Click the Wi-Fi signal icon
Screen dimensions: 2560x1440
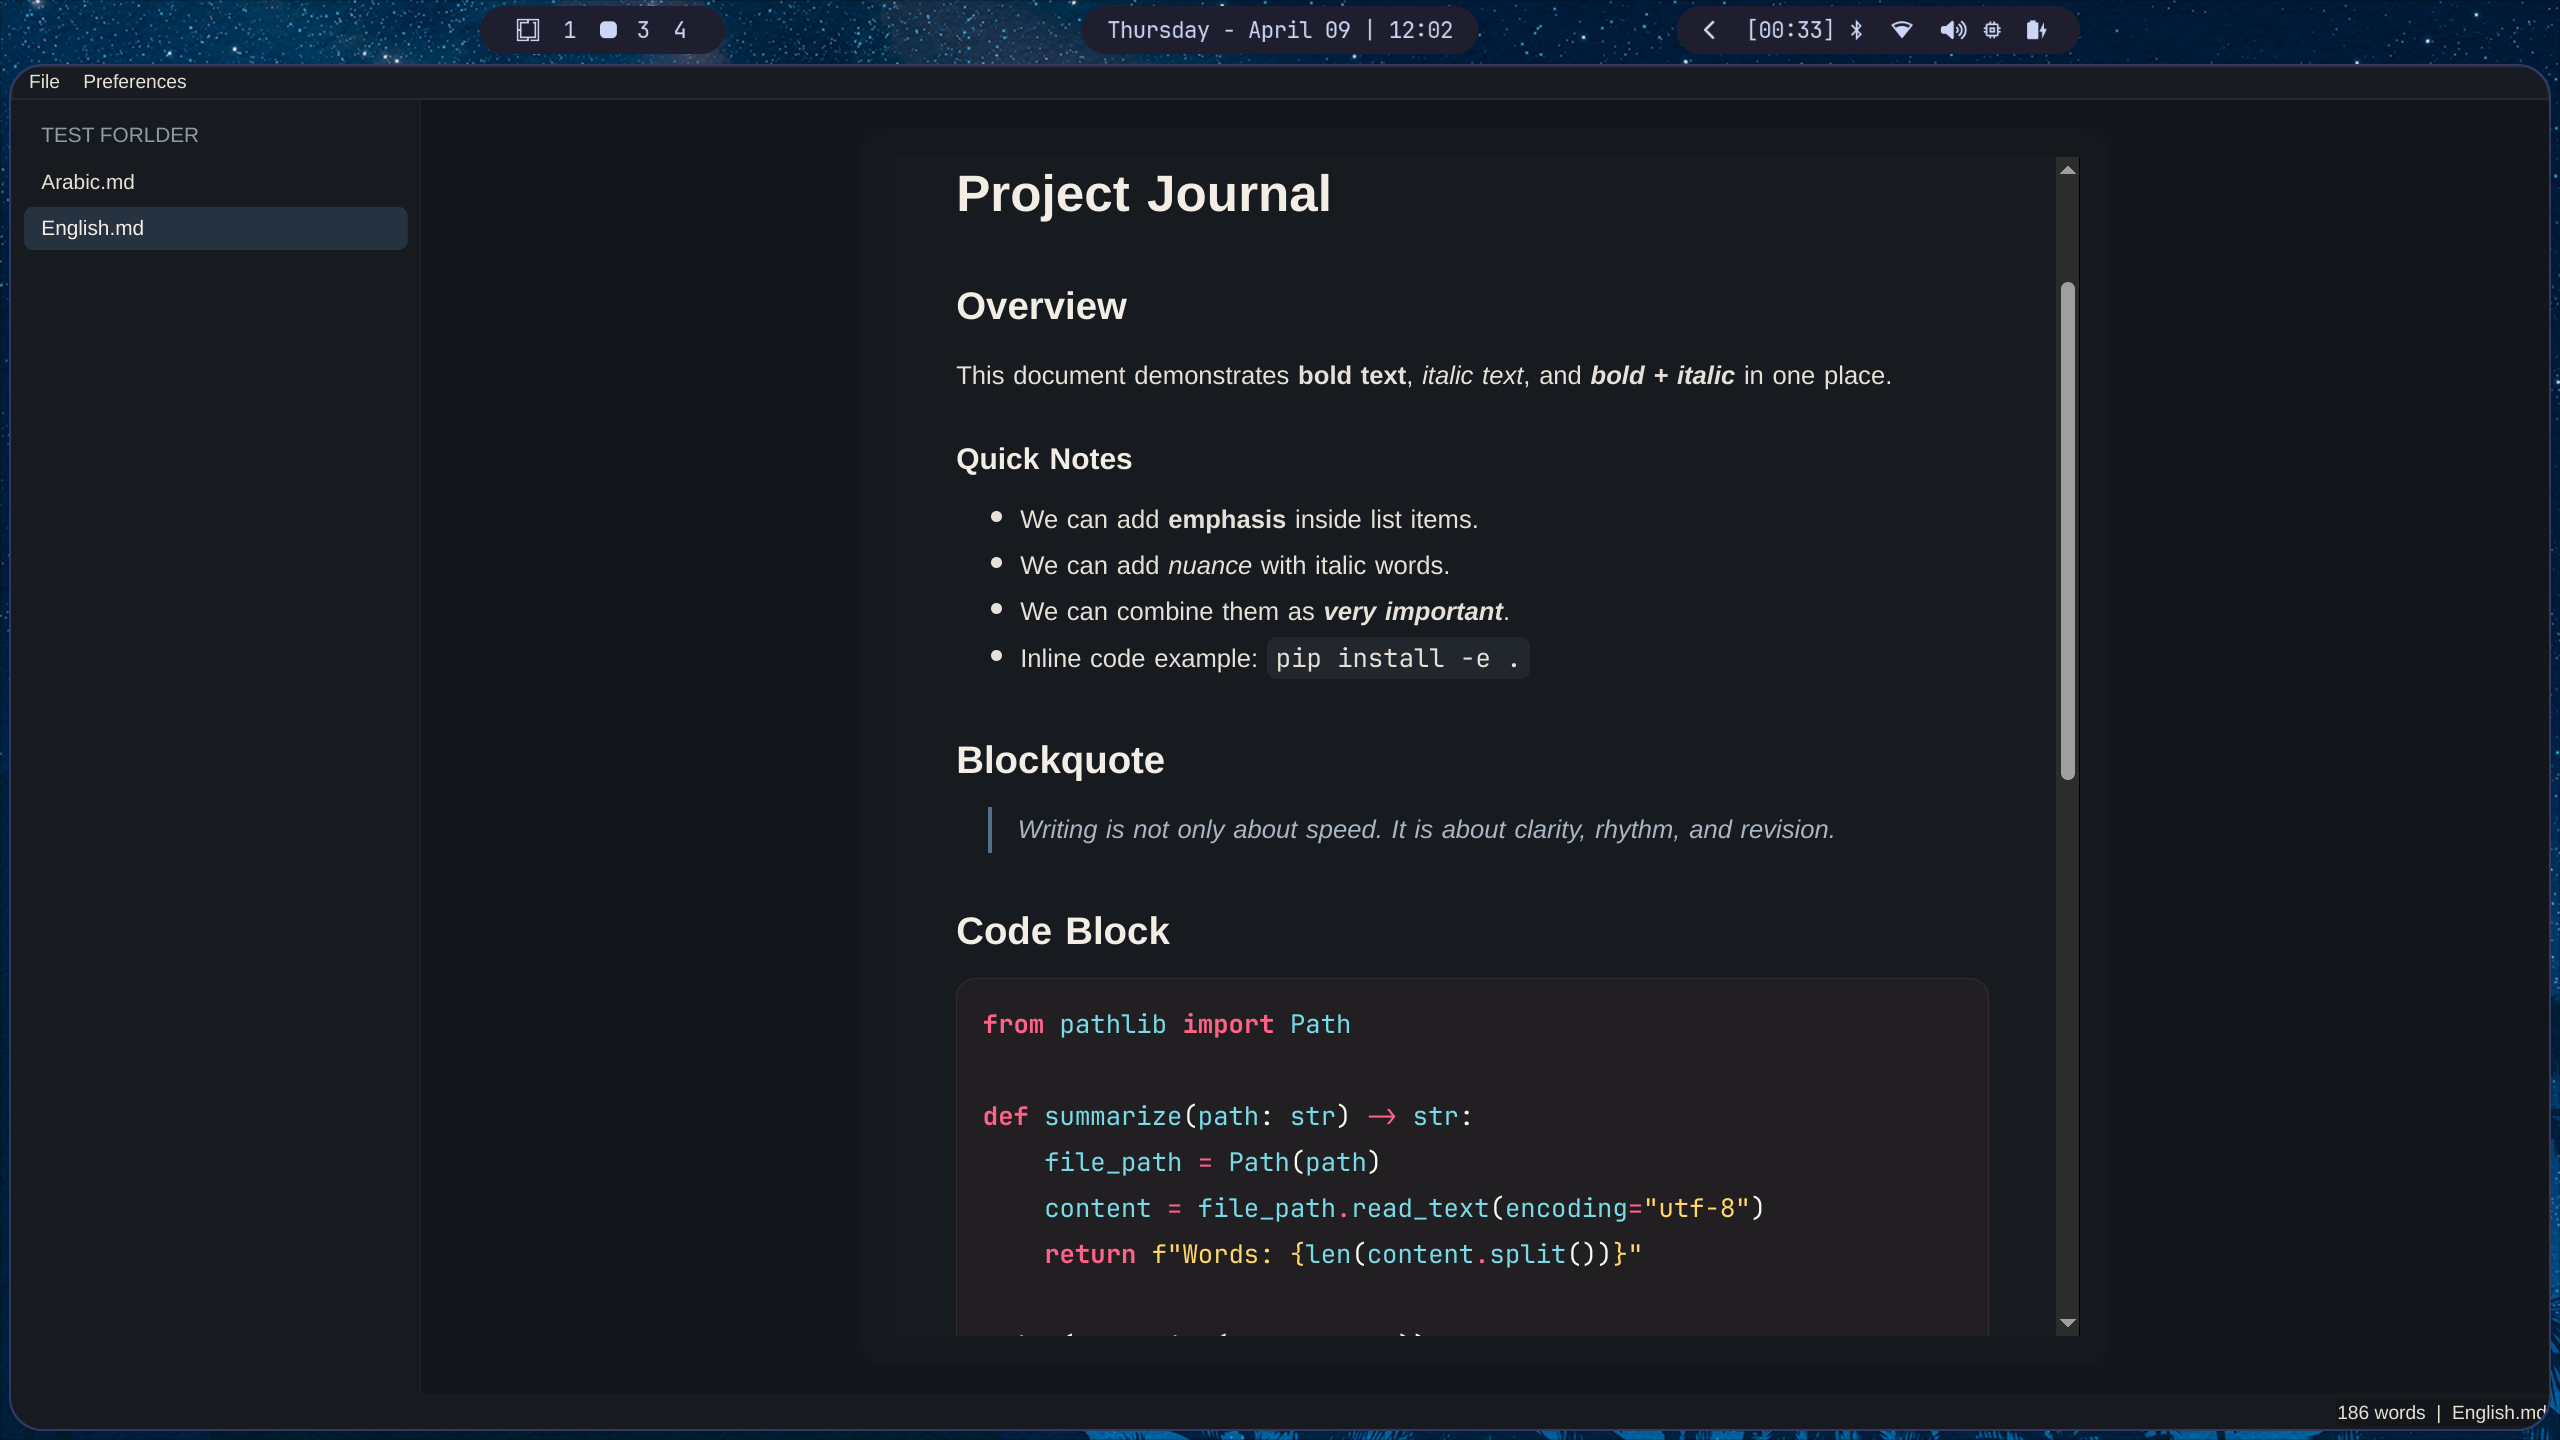pos(1902,30)
